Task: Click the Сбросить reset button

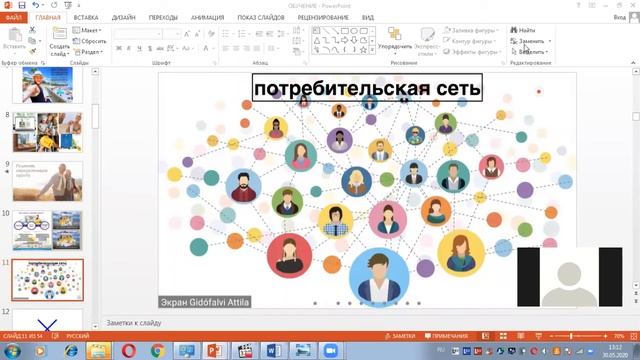Action: pyautogui.click(x=90, y=41)
